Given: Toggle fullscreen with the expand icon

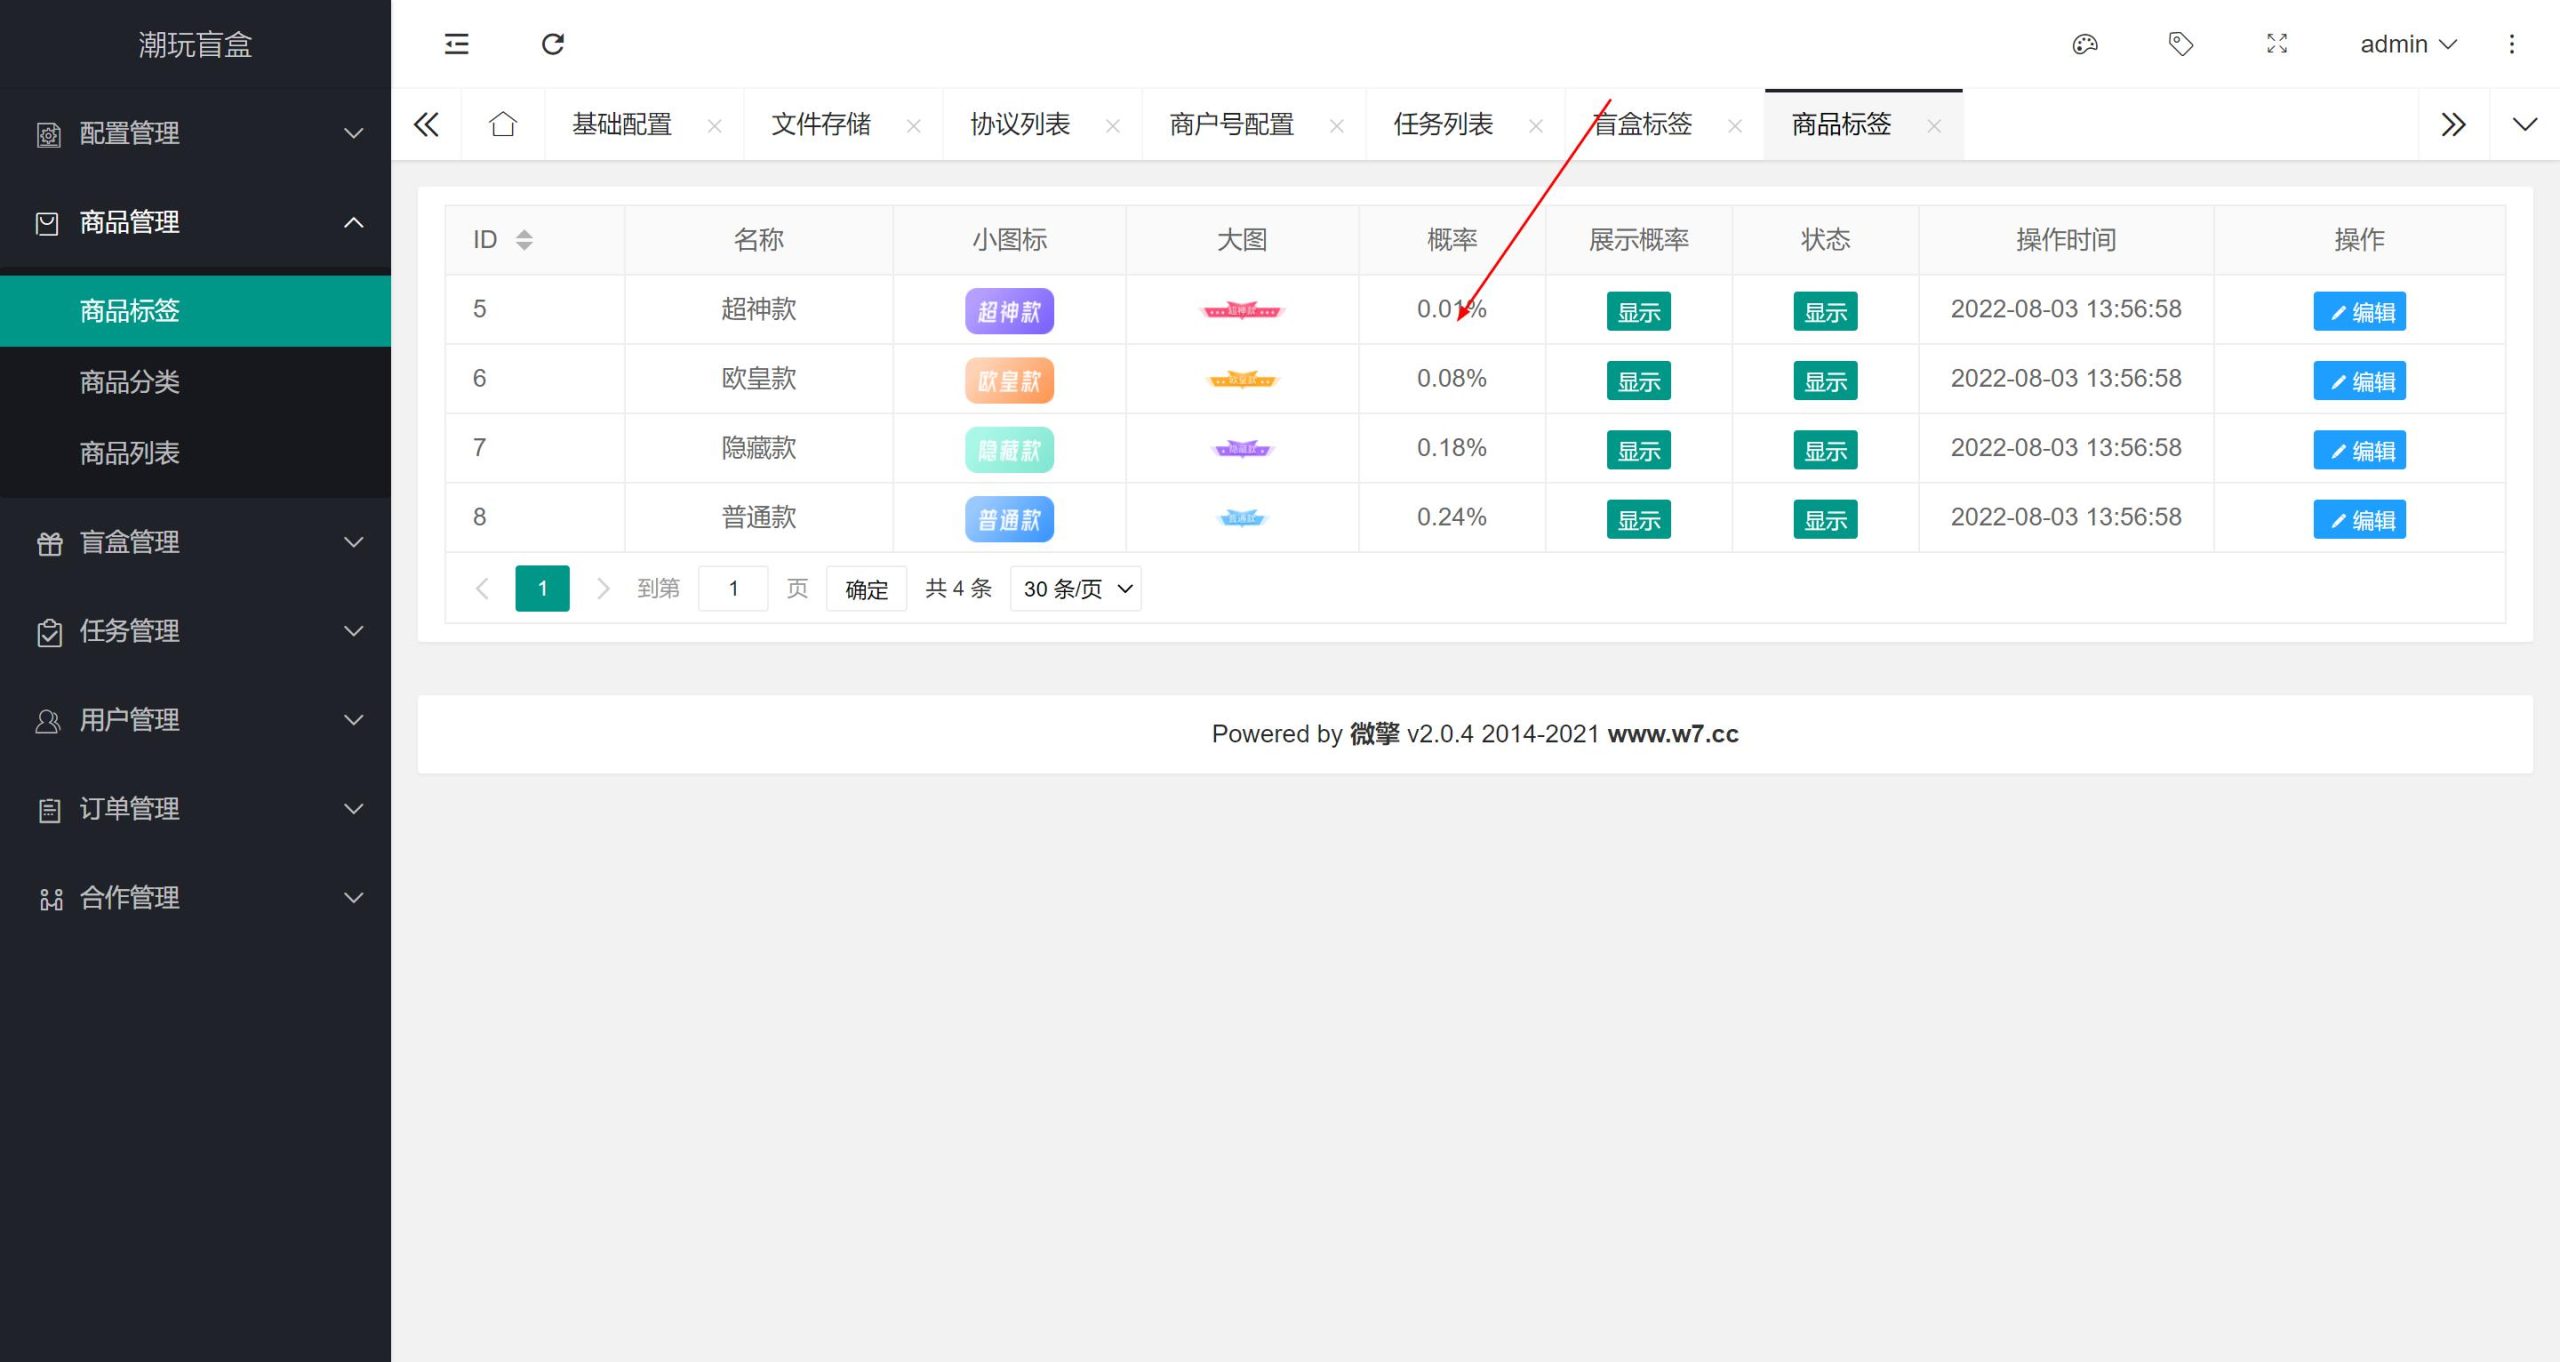Looking at the screenshot, I should [x=2277, y=44].
